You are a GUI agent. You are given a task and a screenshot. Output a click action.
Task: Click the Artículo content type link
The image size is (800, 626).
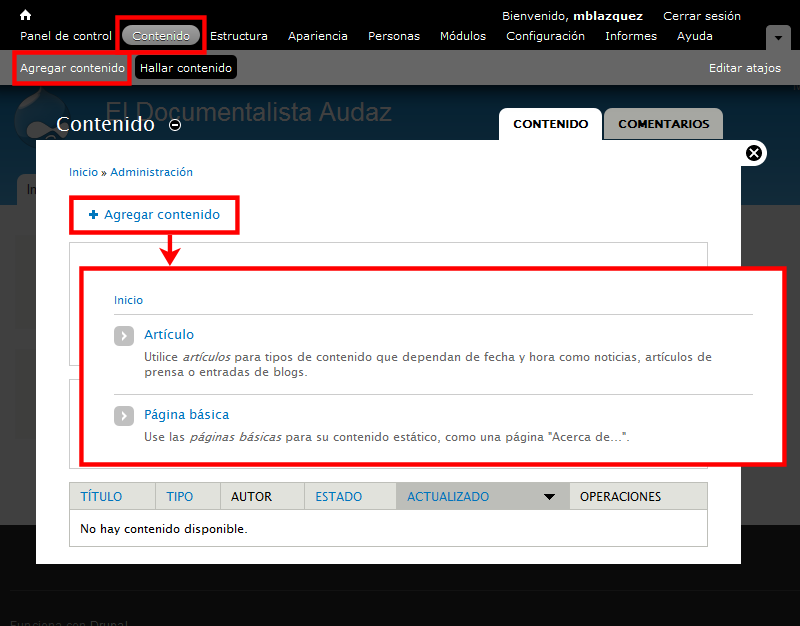tap(169, 335)
